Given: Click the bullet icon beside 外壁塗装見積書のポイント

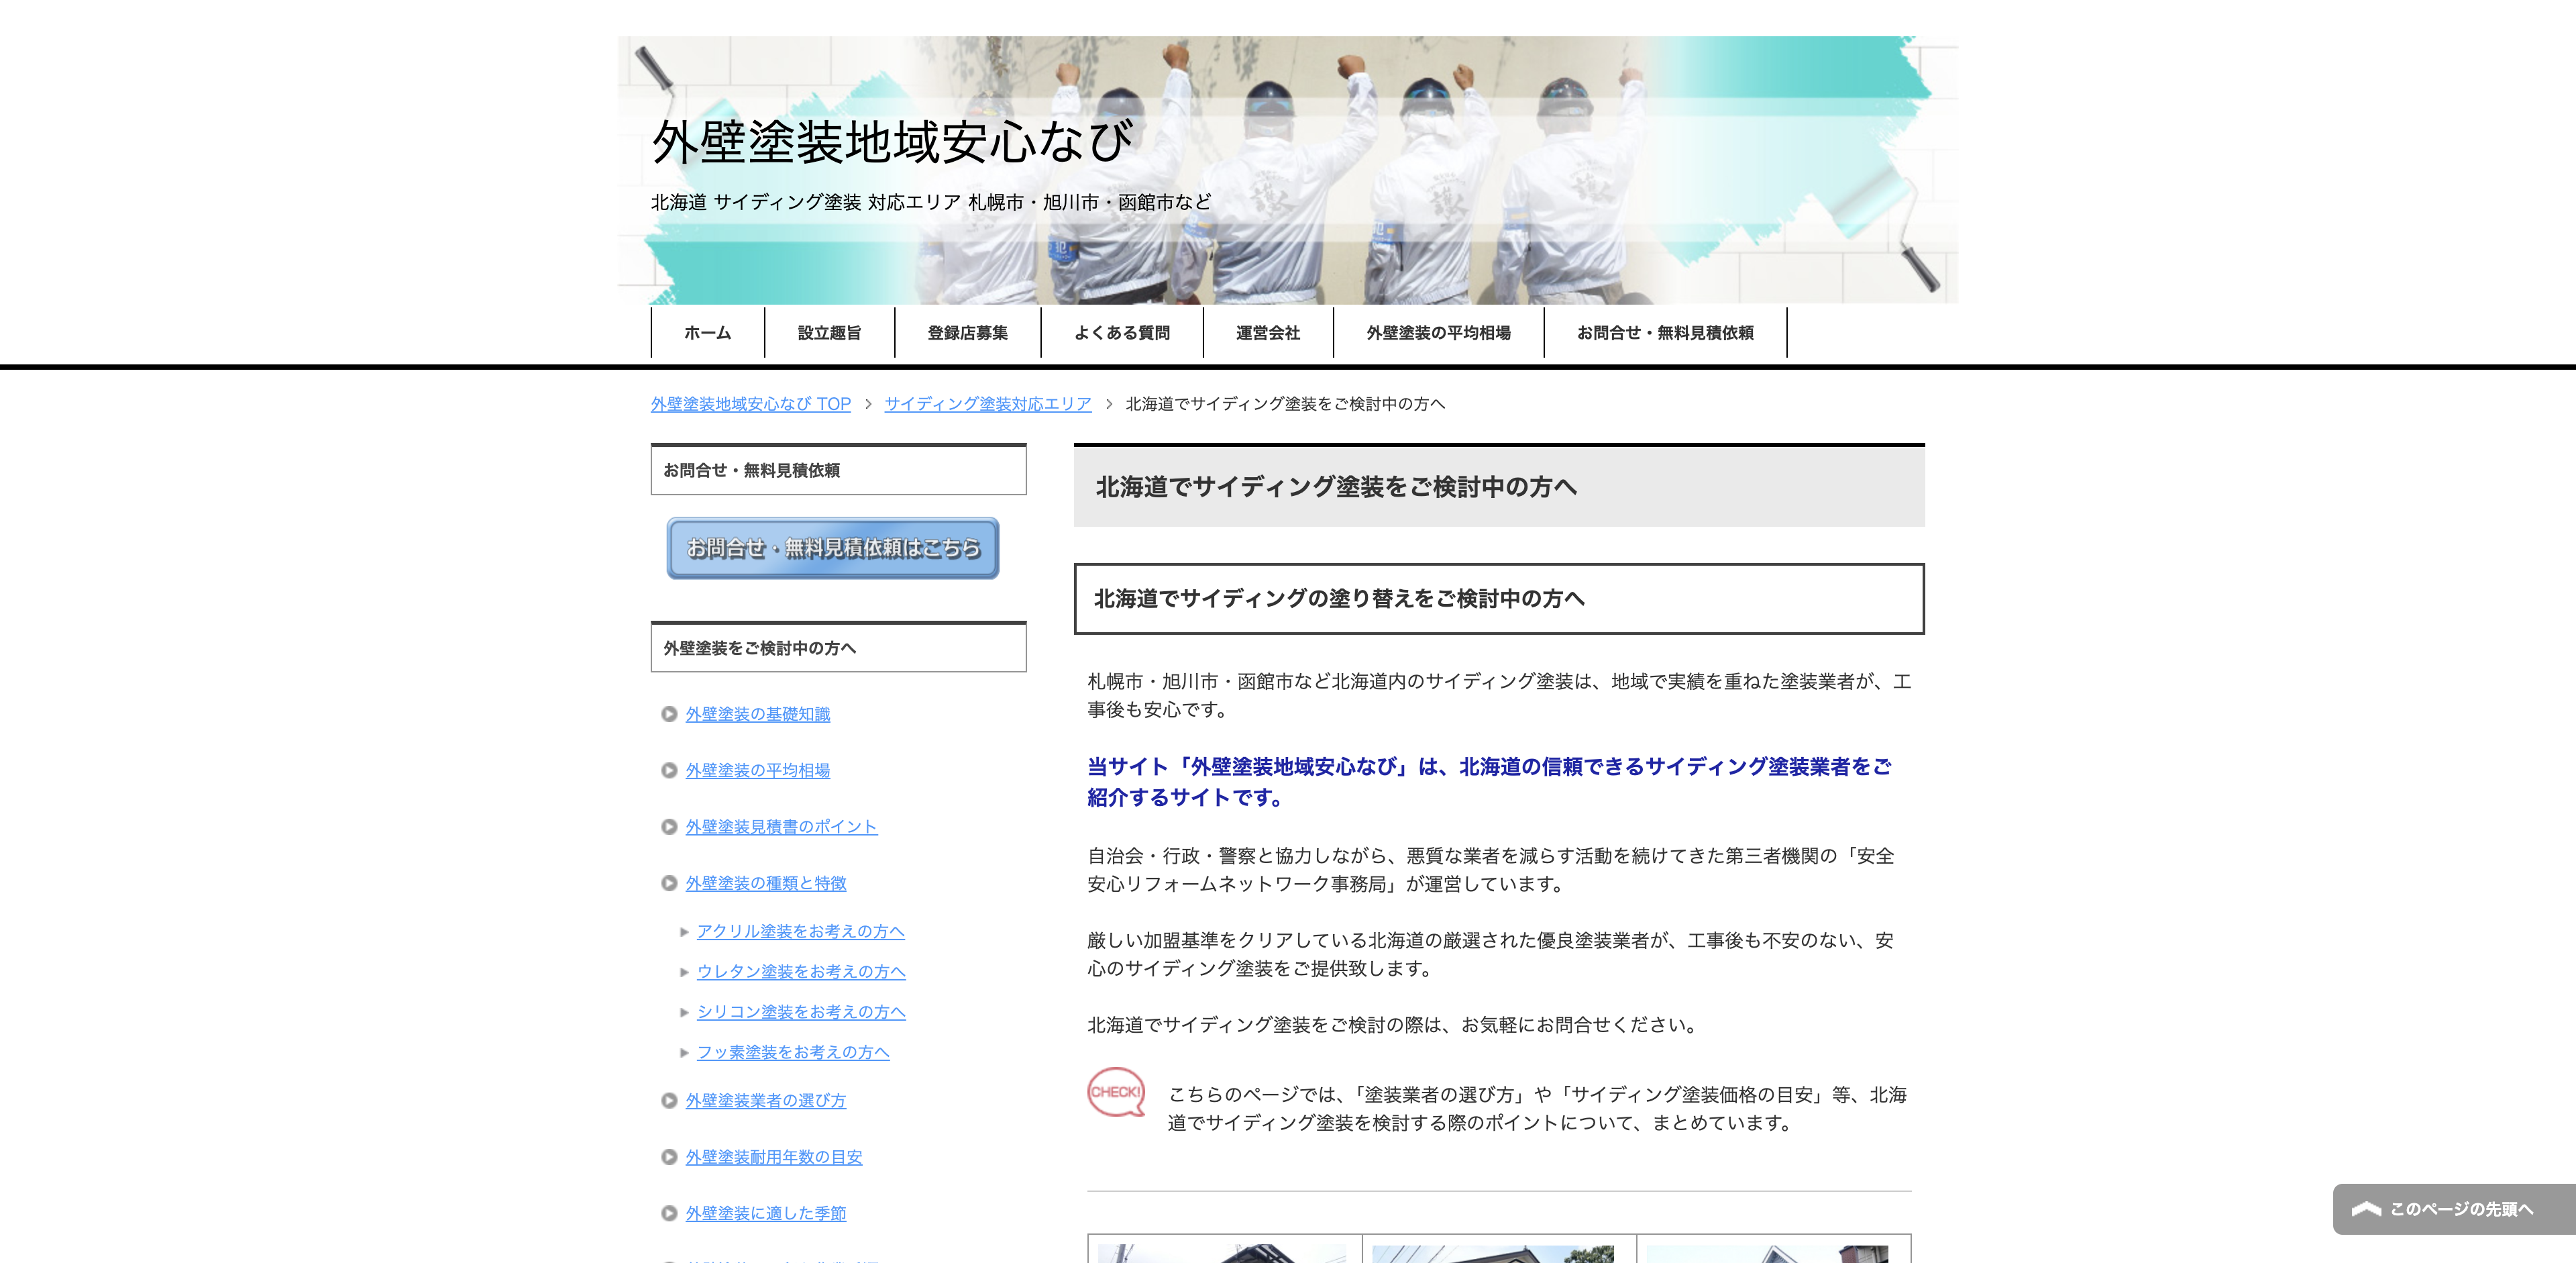Looking at the screenshot, I should click(669, 827).
